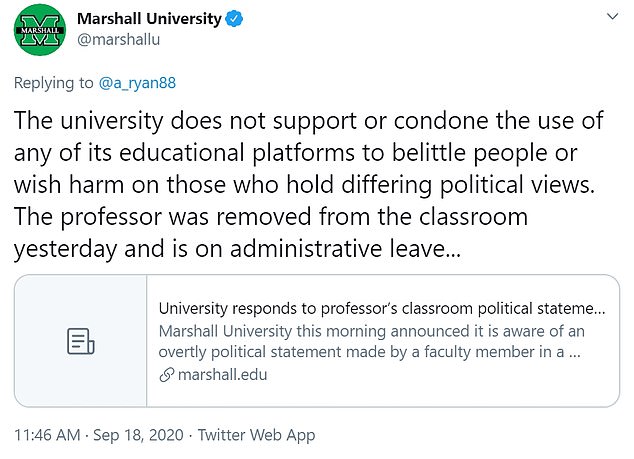
Task: Click the link card thumbnail placeholder area
Action: coord(80,341)
